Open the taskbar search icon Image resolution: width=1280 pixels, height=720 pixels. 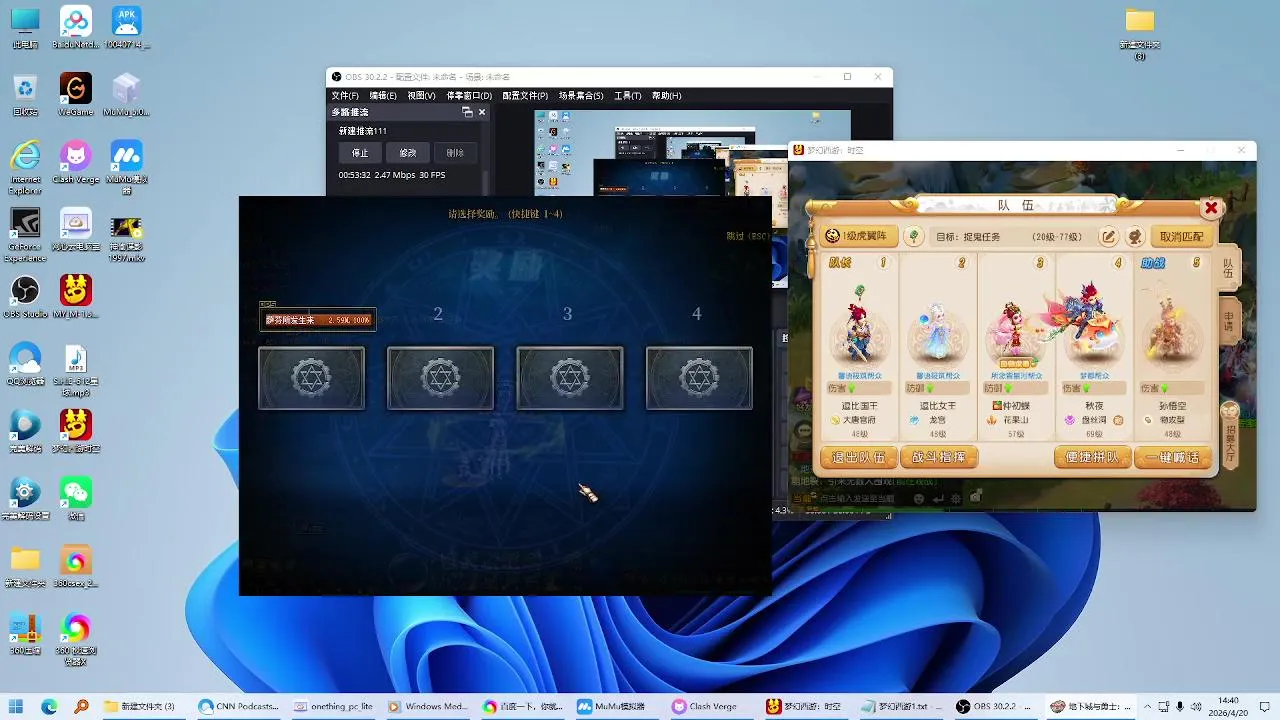click(82, 706)
